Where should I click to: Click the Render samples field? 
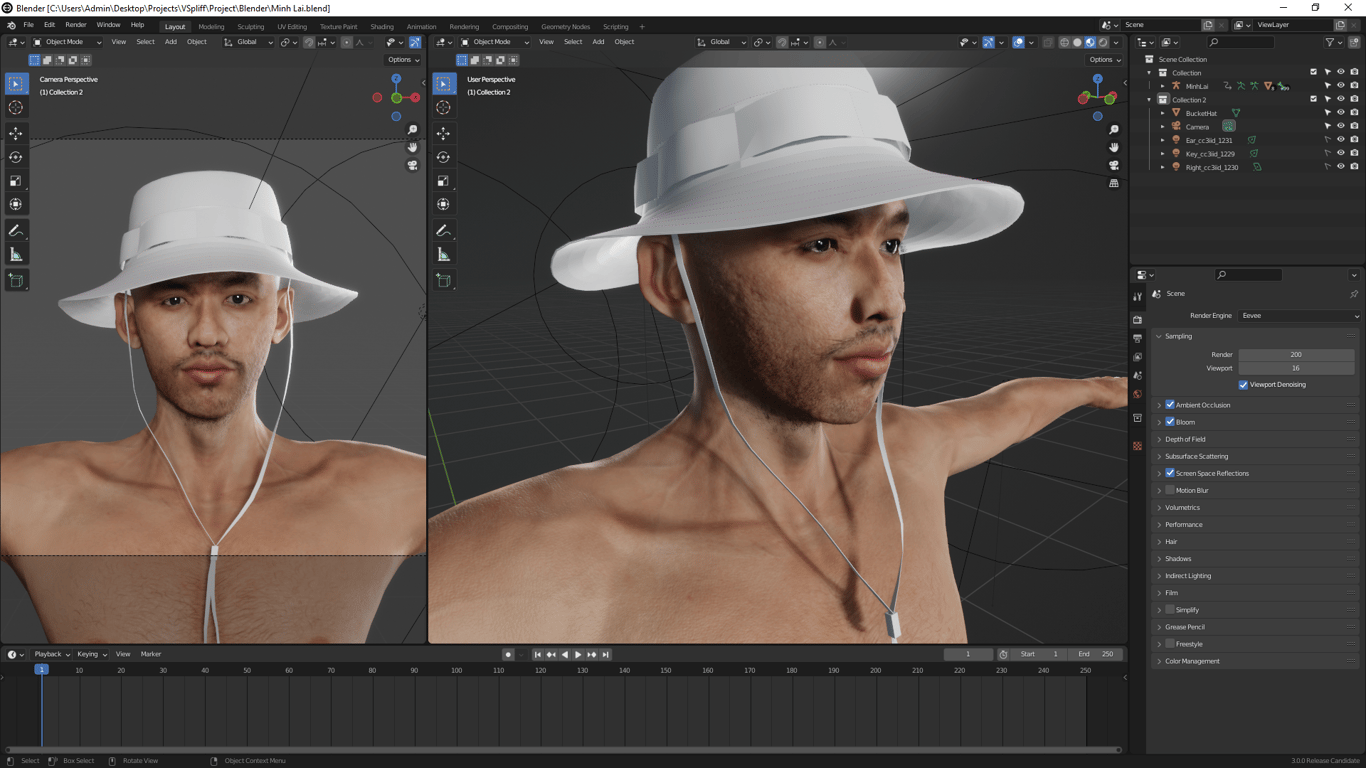pos(1295,355)
